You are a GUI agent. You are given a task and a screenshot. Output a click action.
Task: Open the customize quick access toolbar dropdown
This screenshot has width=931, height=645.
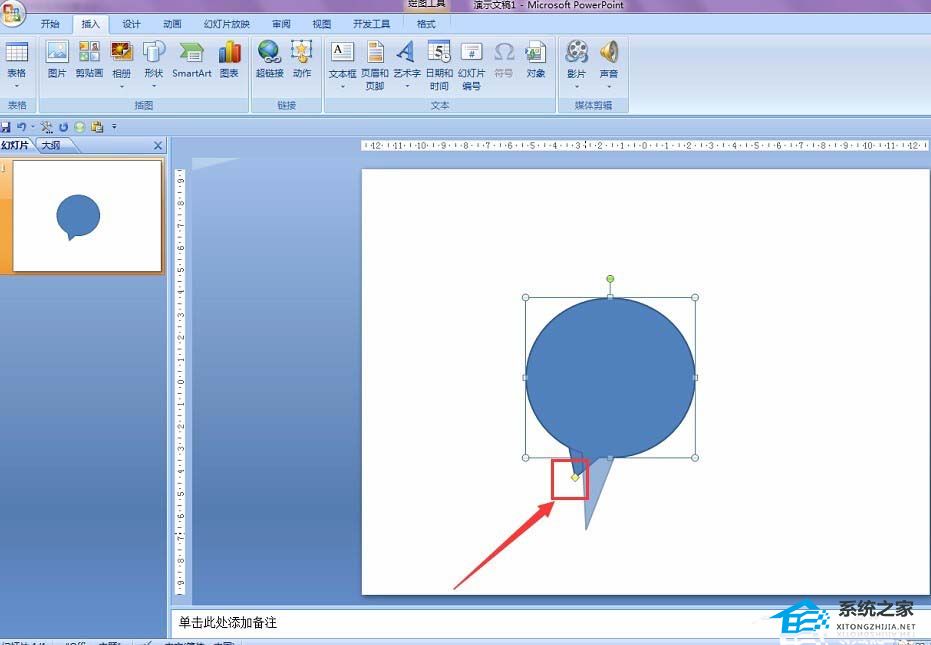point(114,127)
